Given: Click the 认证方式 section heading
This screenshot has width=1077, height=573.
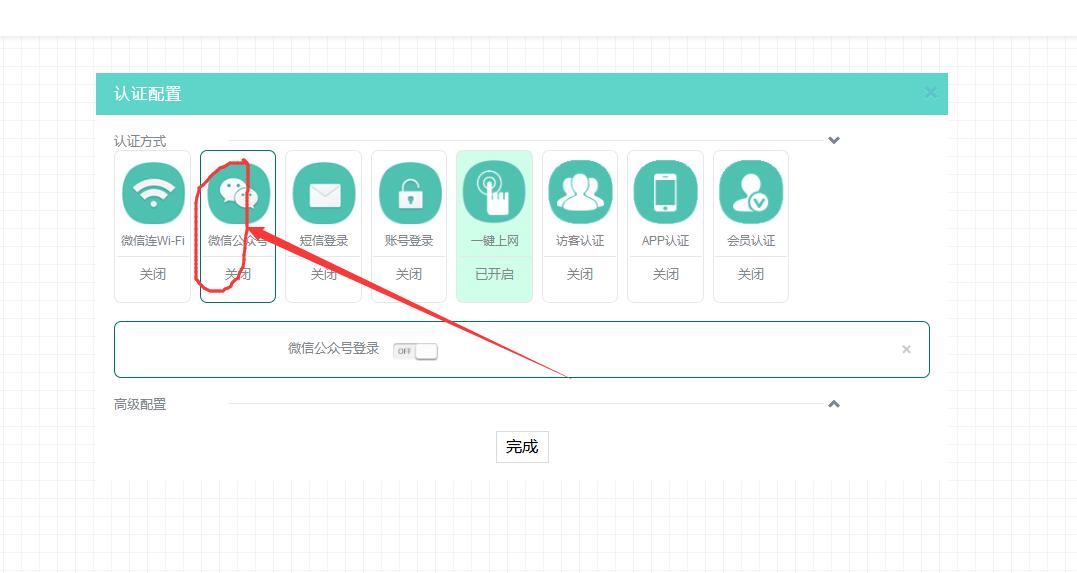Looking at the screenshot, I should [140, 141].
